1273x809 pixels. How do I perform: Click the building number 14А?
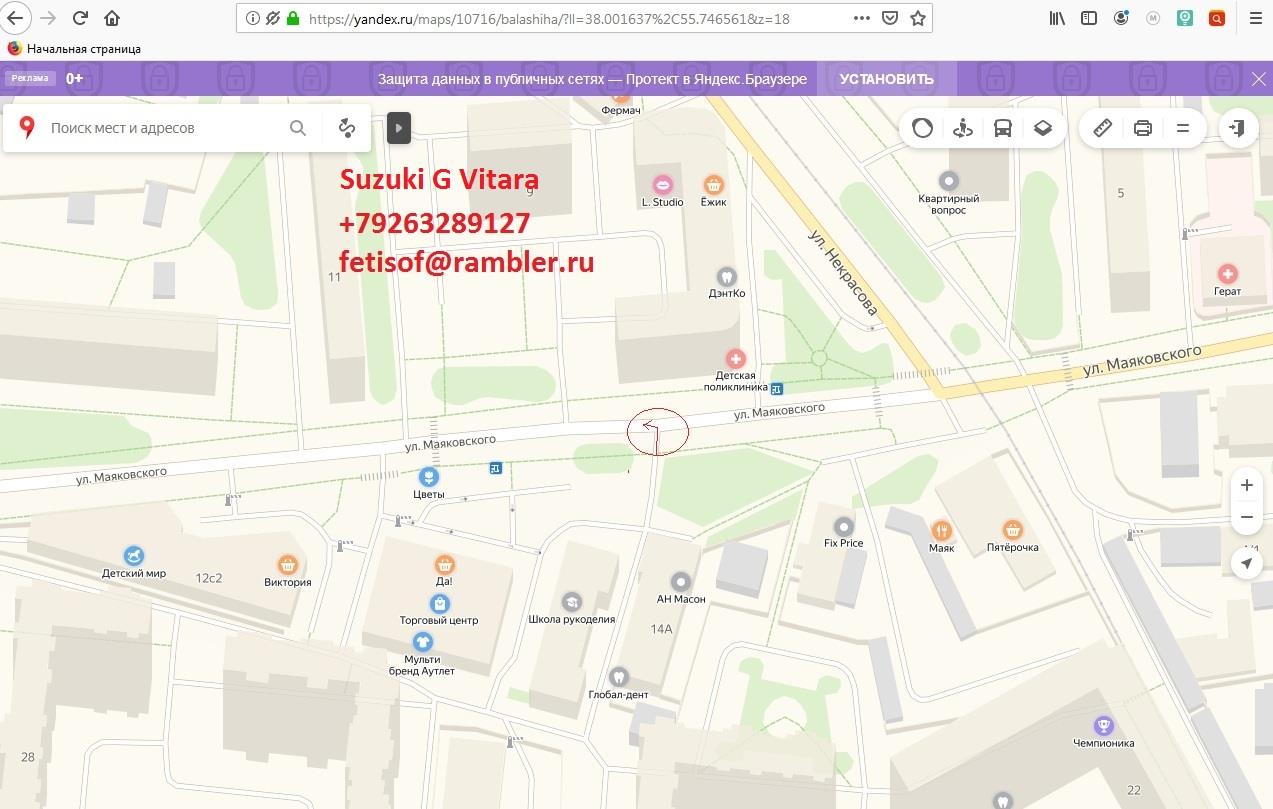click(661, 629)
